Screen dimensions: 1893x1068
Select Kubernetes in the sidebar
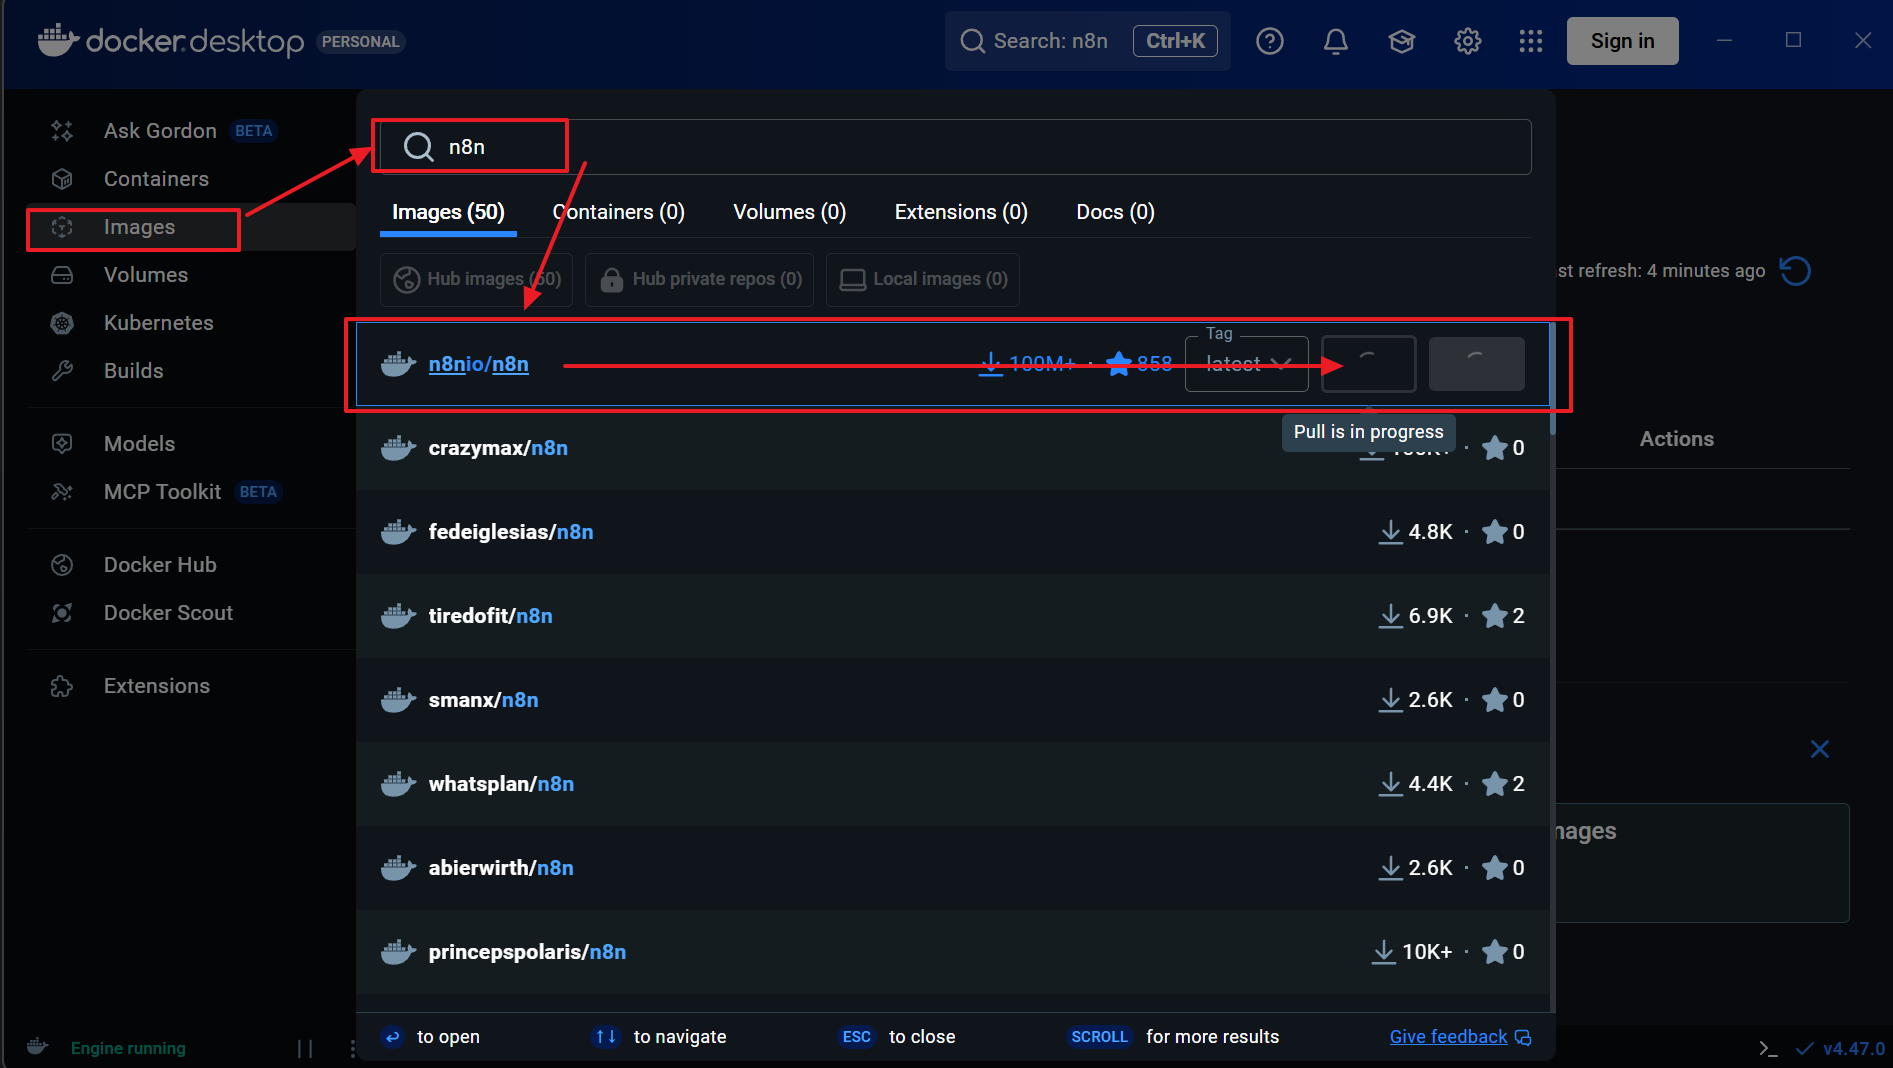[158, 323]
